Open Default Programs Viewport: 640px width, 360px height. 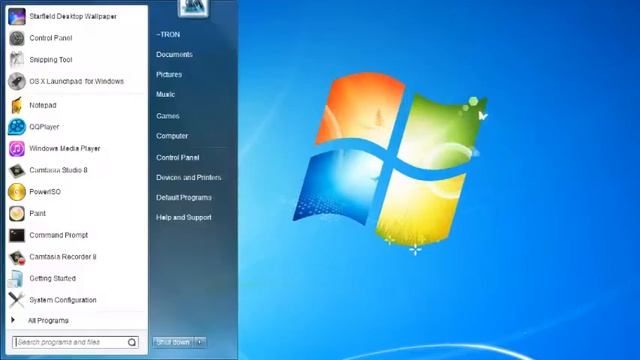(x=184, y=198)
